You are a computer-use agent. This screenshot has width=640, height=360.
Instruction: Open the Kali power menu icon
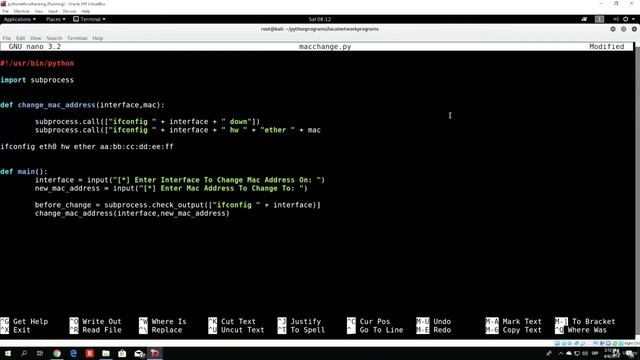625,19
